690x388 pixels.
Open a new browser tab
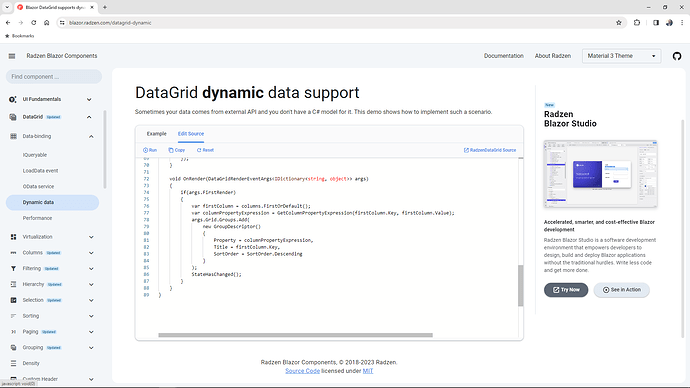tap(105, 7)
